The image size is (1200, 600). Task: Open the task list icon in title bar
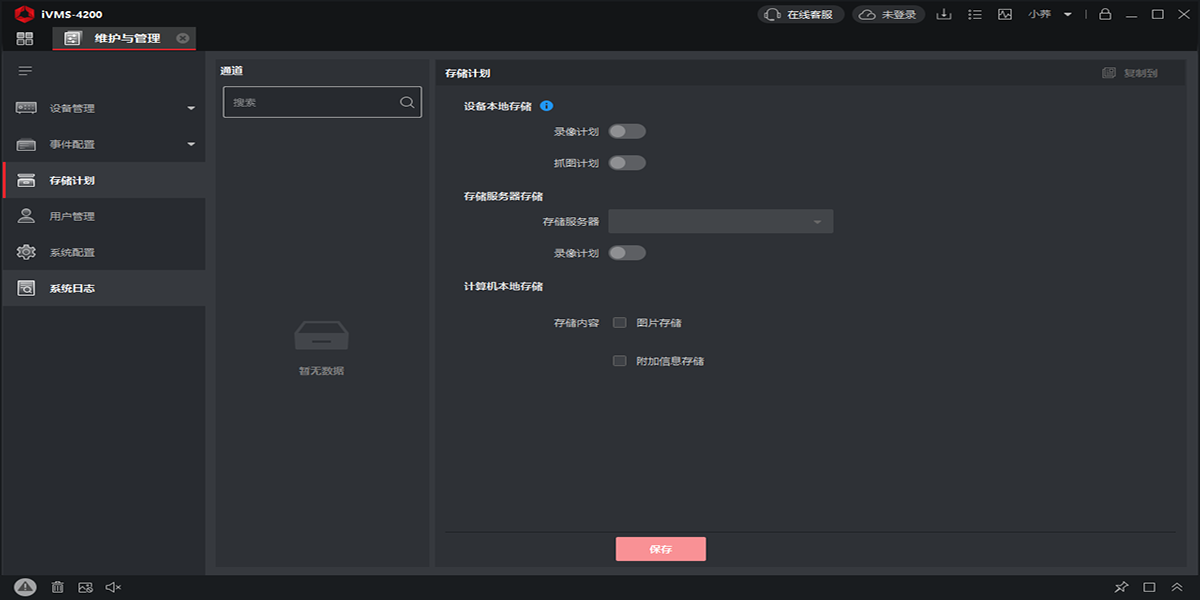coord(976,15)
